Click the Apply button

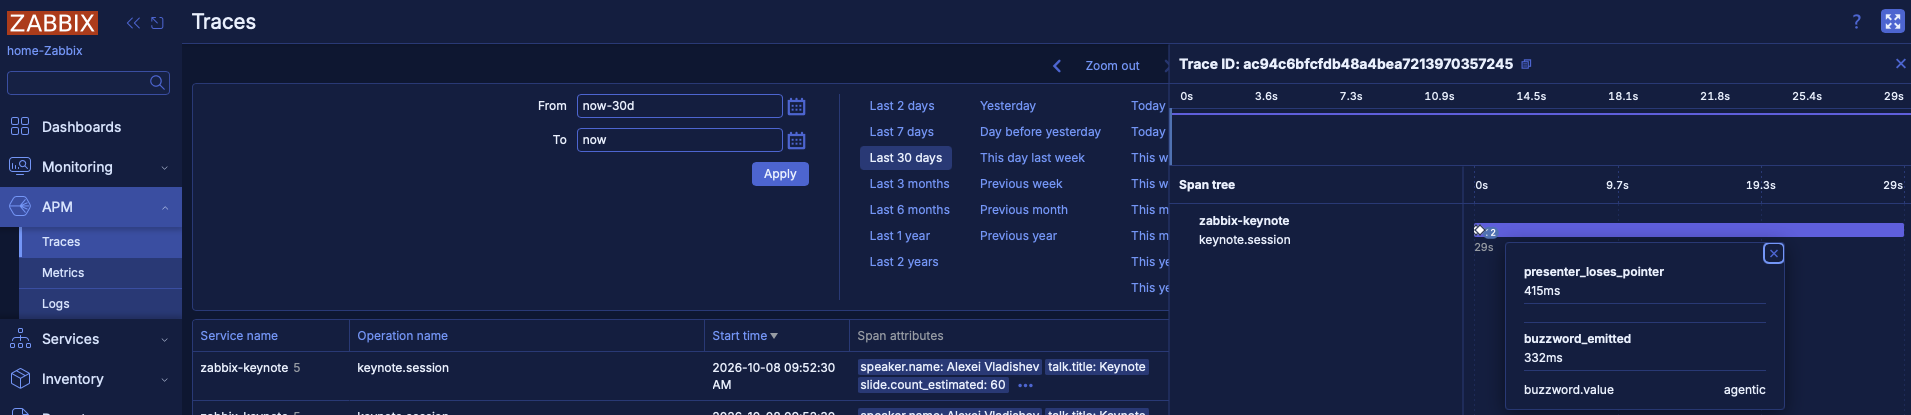point(780,174)
